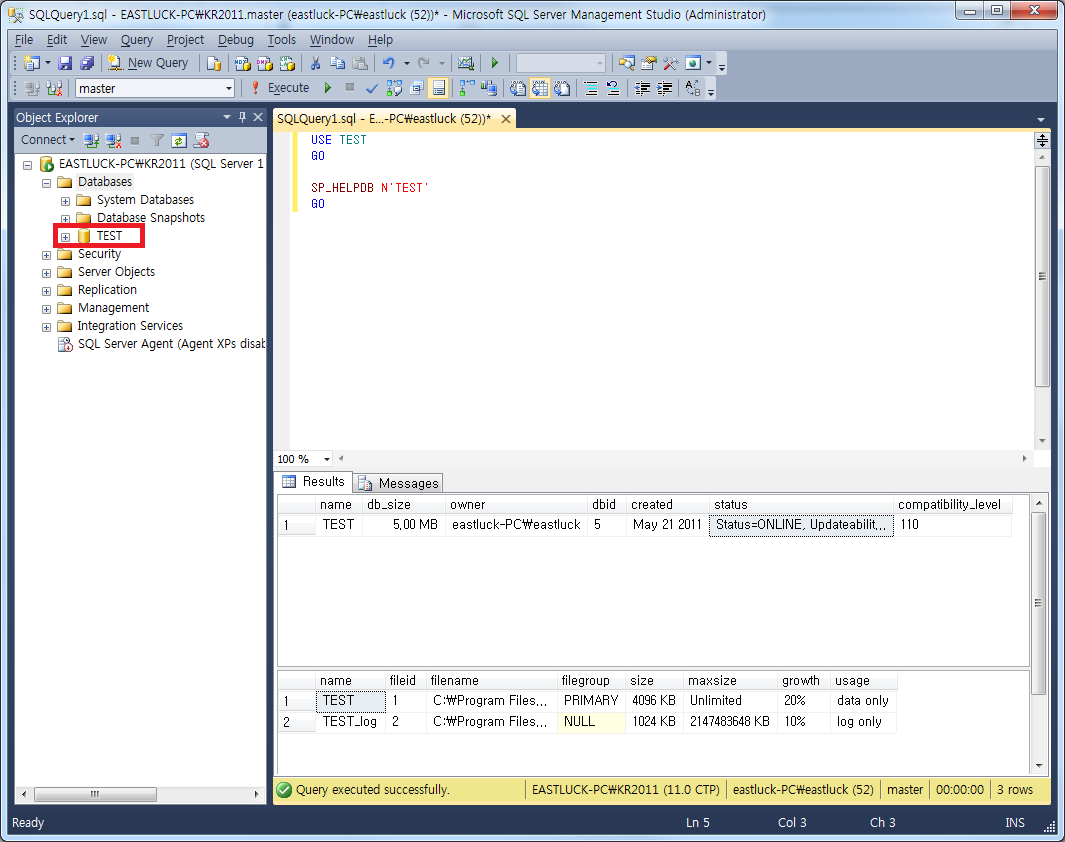Start debugging with the green arrow beside Execute
The width and height of the screenshot is (1065, 842).
tap(328, 88)
